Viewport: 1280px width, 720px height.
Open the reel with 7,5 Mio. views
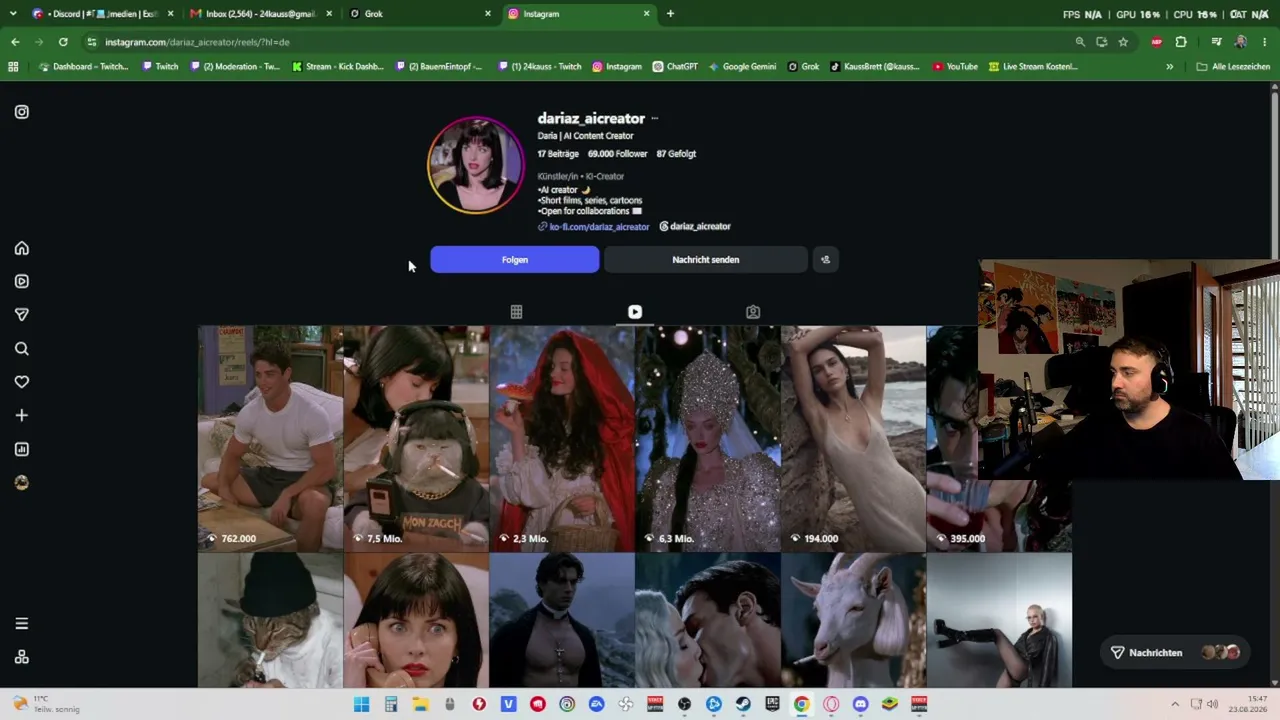(x=416, y=439)
